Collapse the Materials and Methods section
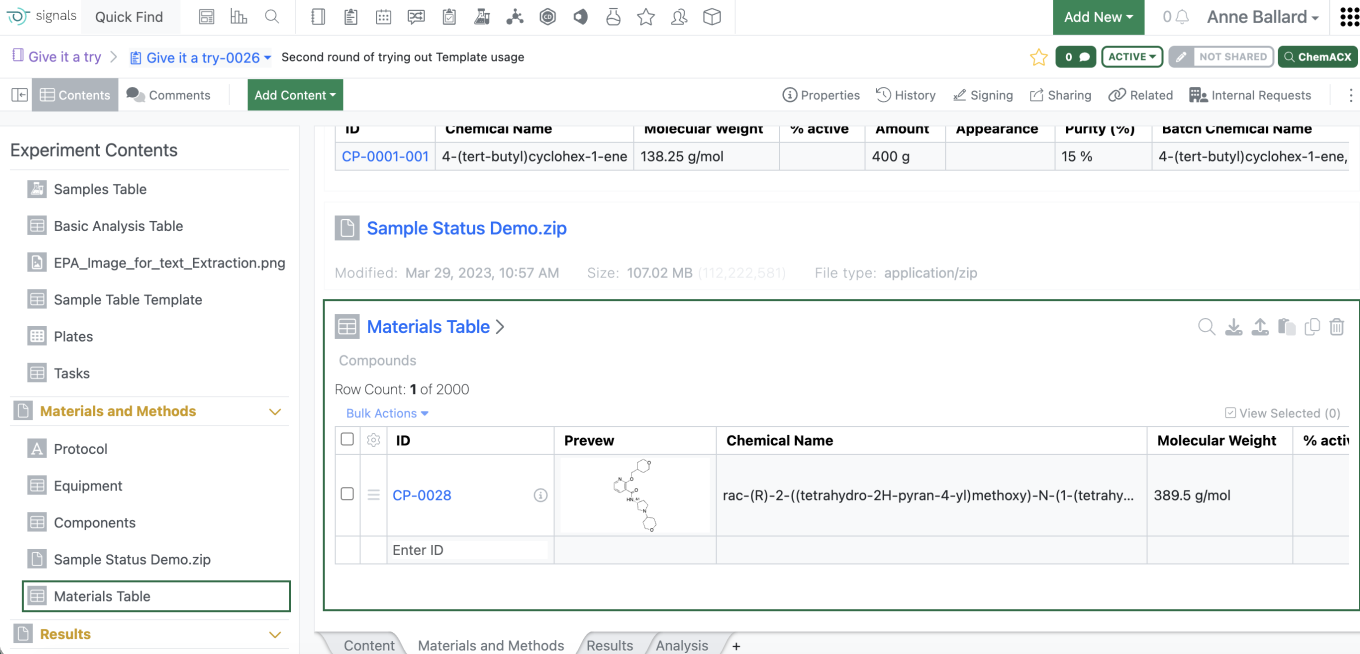The width and height of the screenshot is (1360, 654). pyautogui.click(x=275, y=412)
